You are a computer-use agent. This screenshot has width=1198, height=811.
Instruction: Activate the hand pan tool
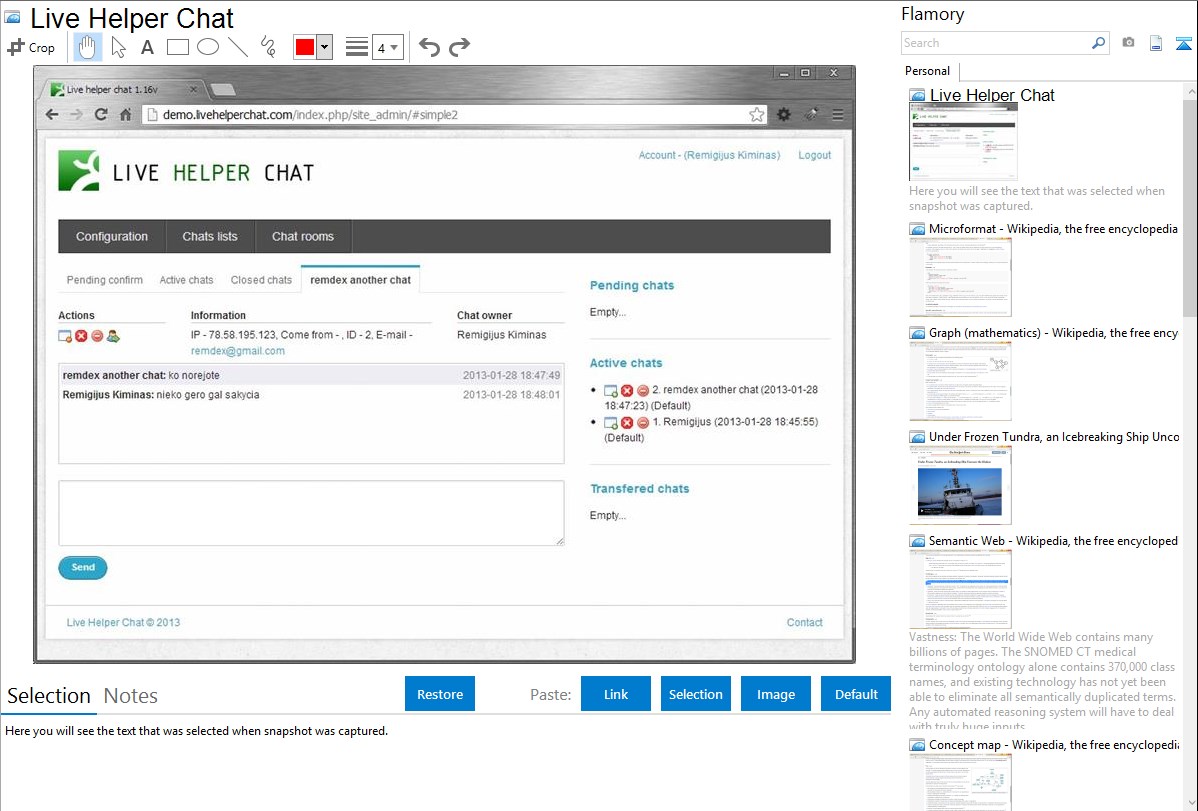[88, 47]
